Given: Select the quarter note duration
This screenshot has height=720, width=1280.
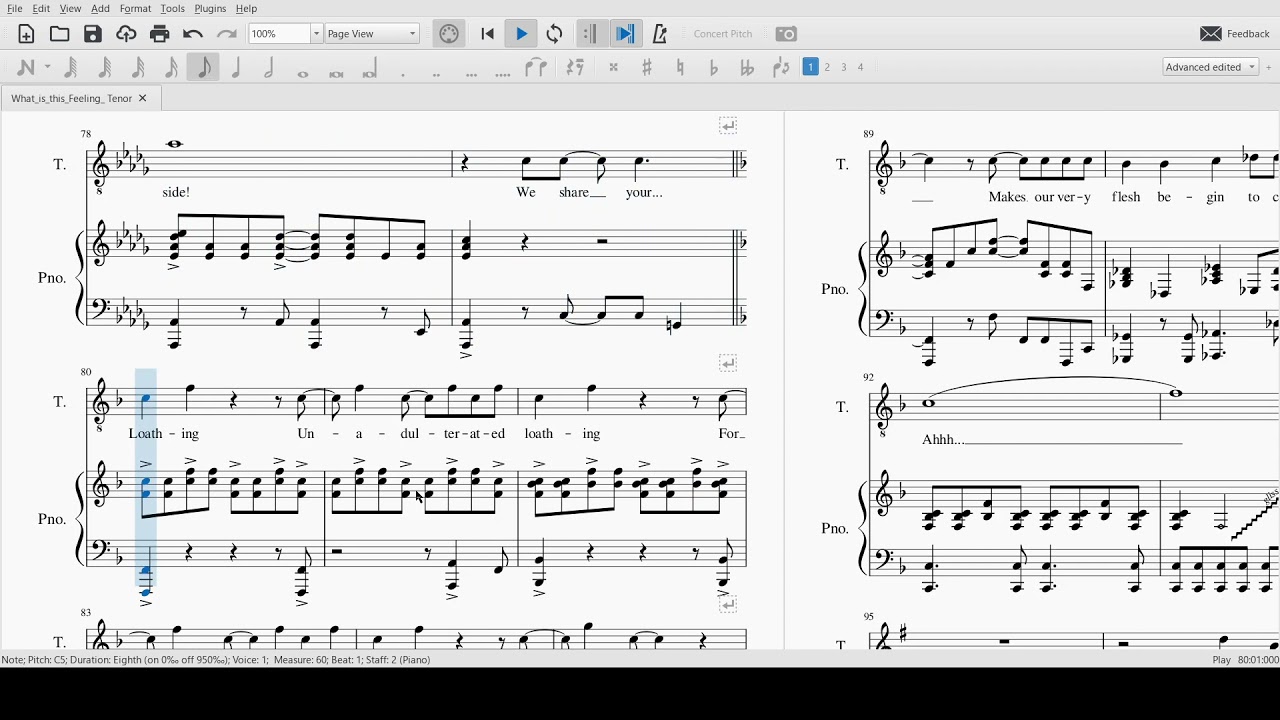Looking at the screenshot, I should tap(237, 67).
